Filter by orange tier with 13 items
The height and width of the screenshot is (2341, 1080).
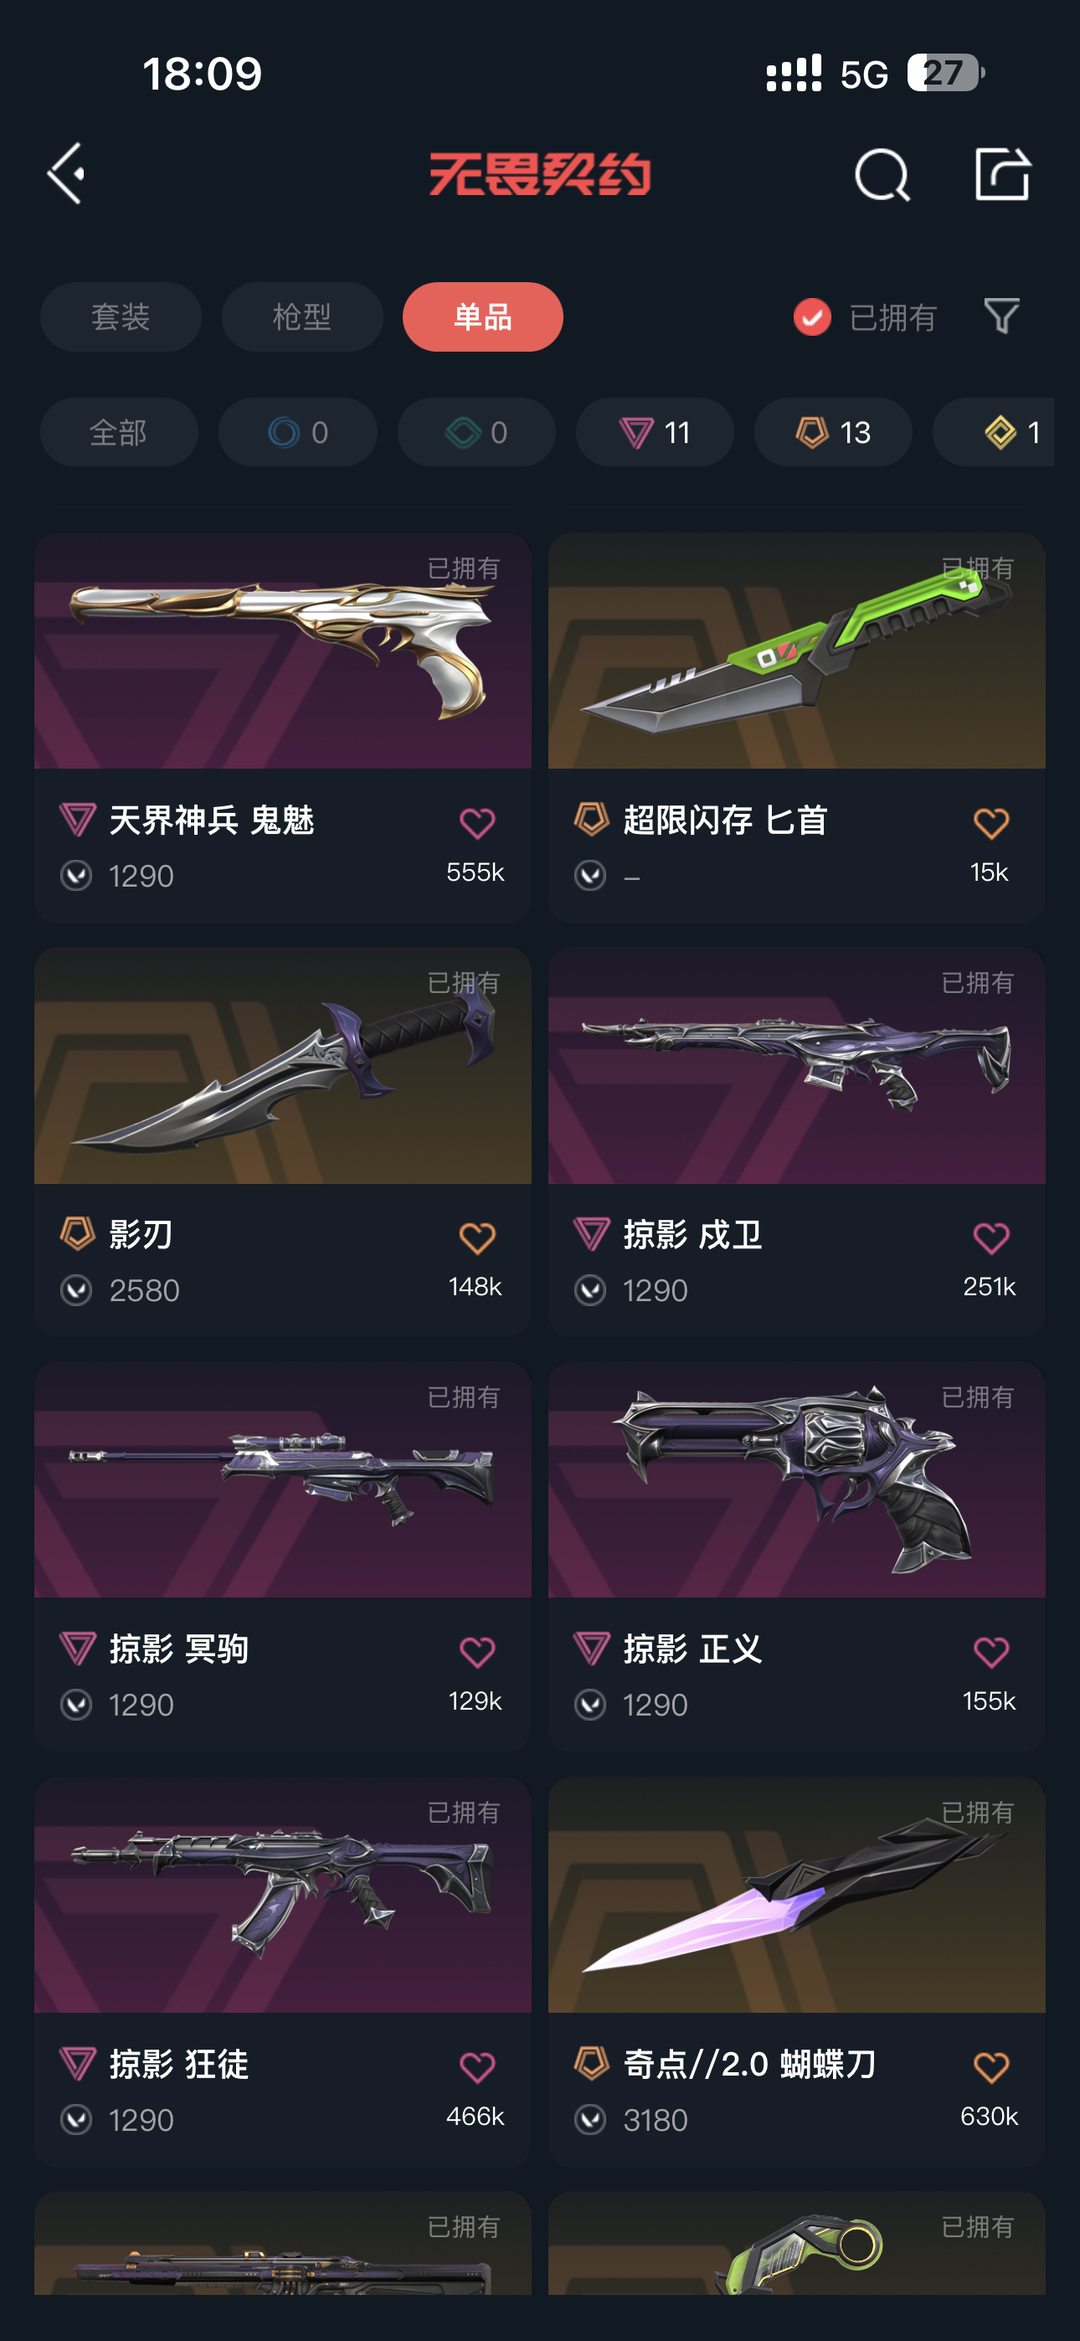point(833,432)
